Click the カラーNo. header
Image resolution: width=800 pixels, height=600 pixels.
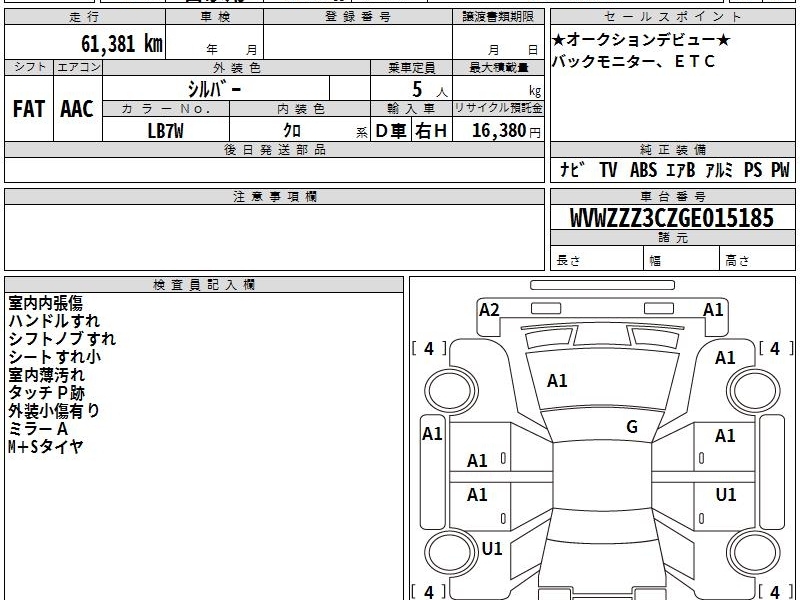tap(166, 109)
